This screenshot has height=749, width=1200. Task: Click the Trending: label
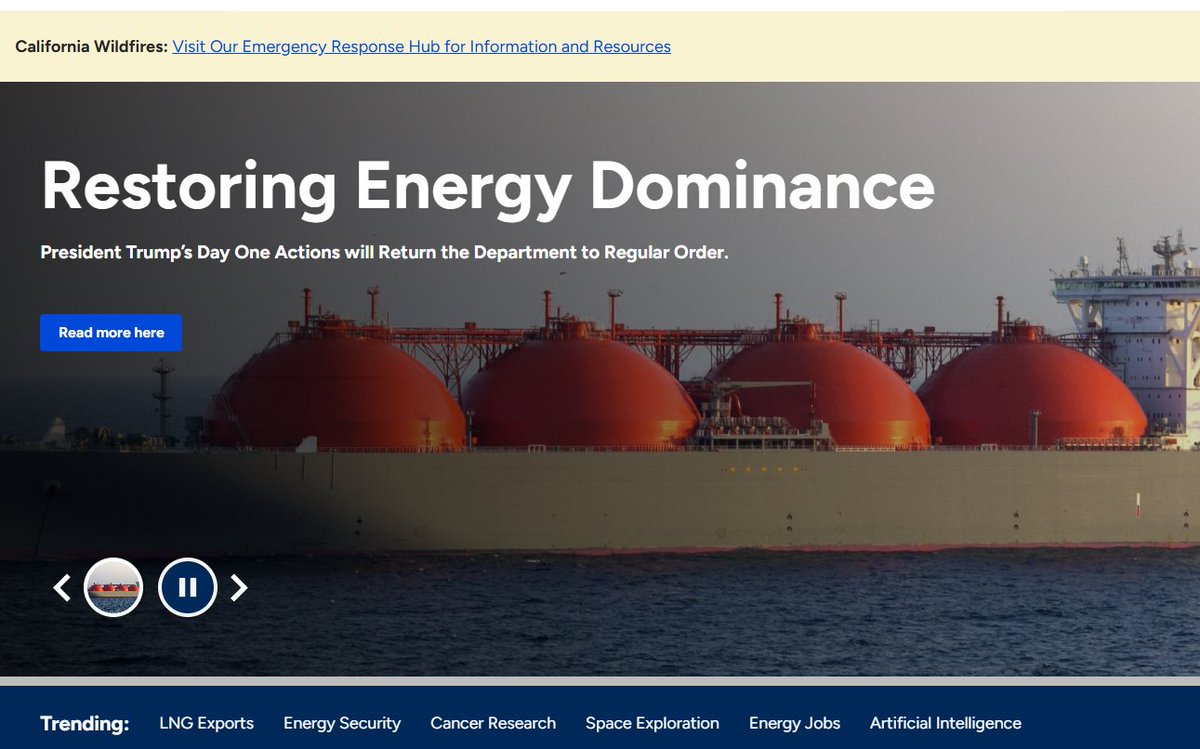(x=84, y=724)
